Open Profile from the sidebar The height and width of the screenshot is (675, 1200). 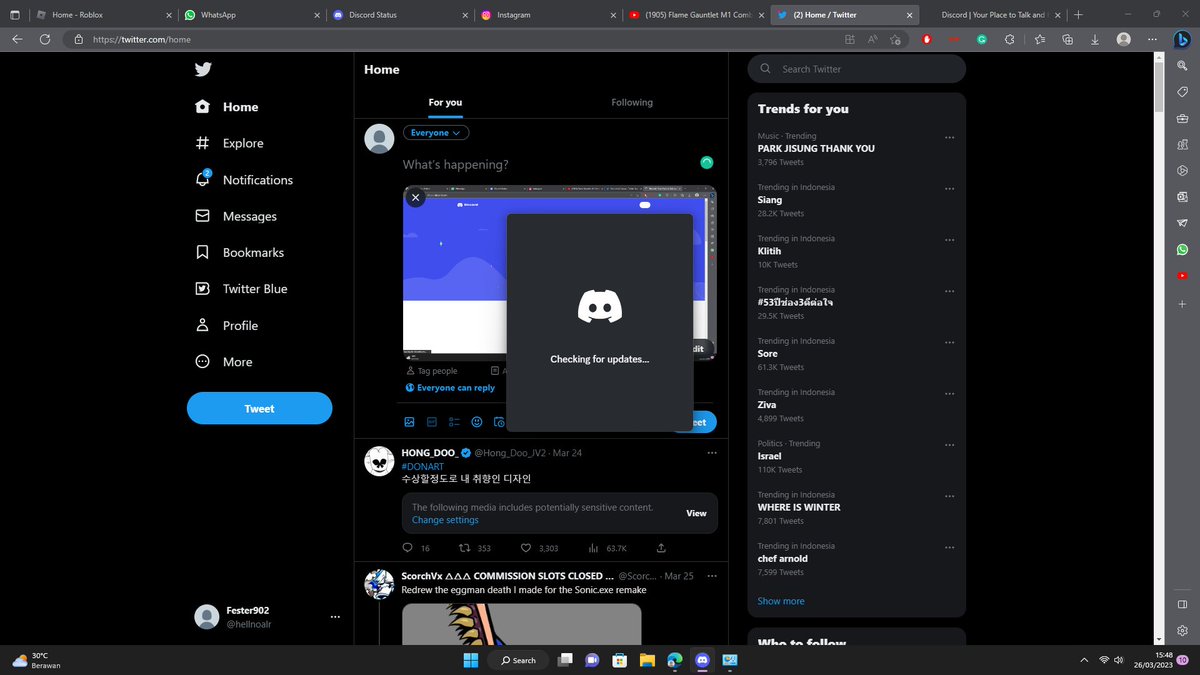click(226, 326)
